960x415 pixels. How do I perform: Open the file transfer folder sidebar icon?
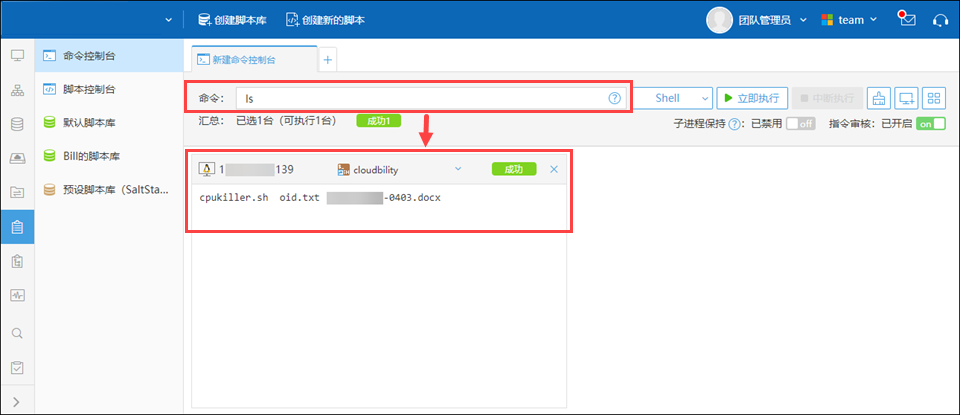pyautogui.click(x=17, y=192)
